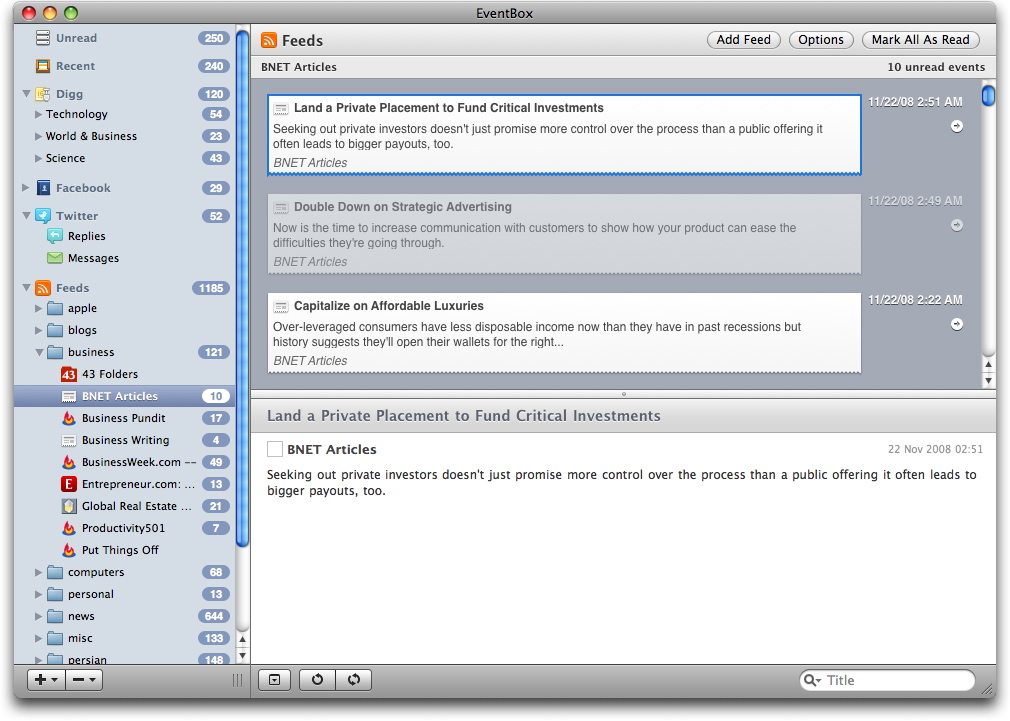Open arrow for Double Down on Strategic Advertising
Image resolution: width=1010 pixels, height=721 pixels.
(x=957, y=225)
